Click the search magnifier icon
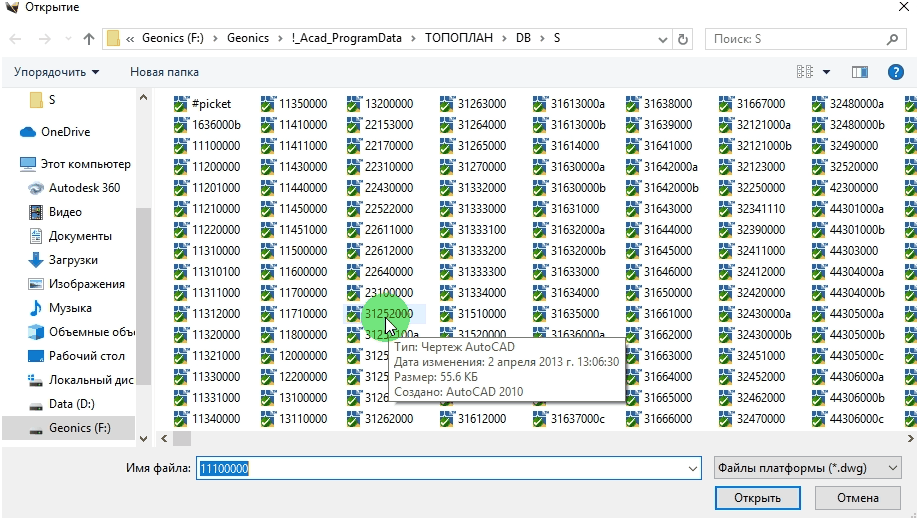The image size is (919, 520). (x=892, y=39)
